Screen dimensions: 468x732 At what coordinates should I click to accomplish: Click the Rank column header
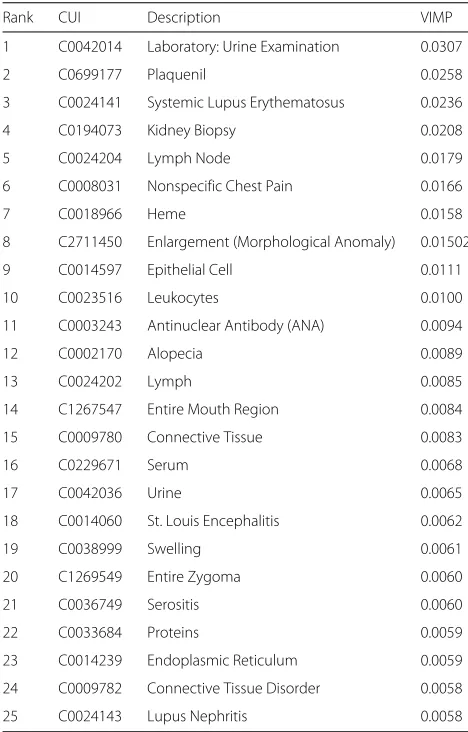click(x=18, y=18)
